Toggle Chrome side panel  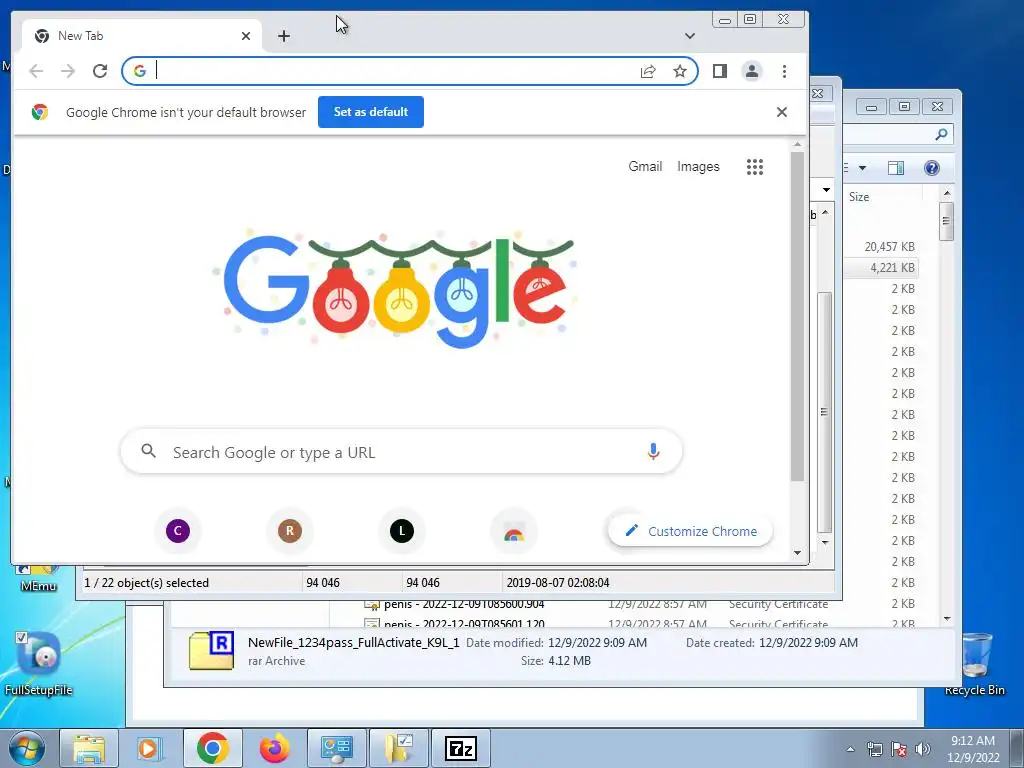[x=720, y=71]
